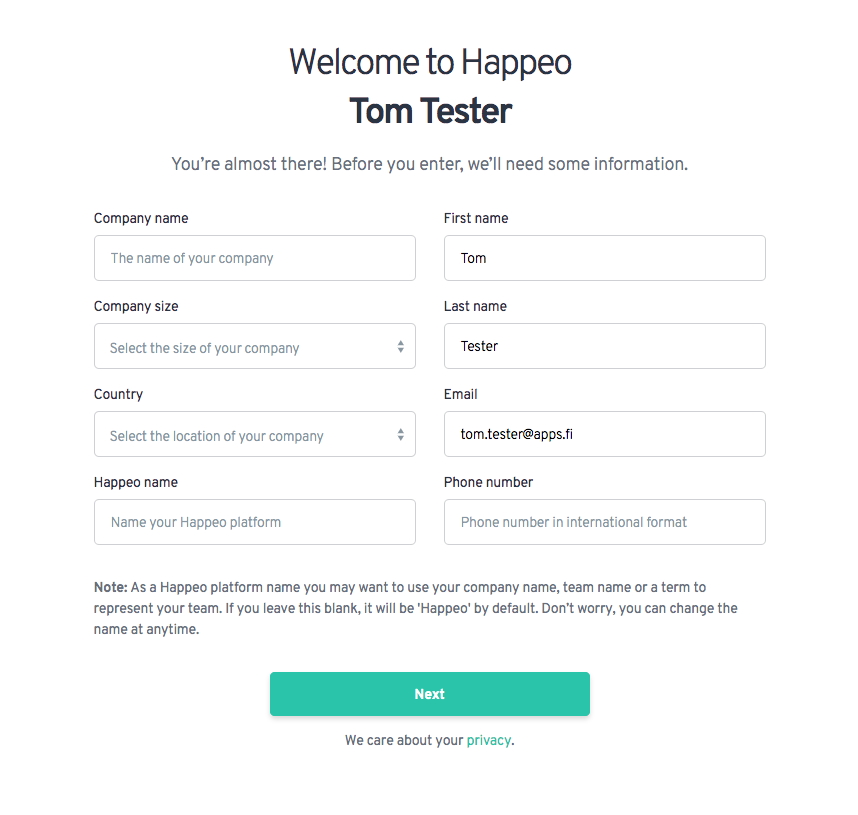Click the "Company name" label
This screenshot has height=815, width=858.
(141, 218)
